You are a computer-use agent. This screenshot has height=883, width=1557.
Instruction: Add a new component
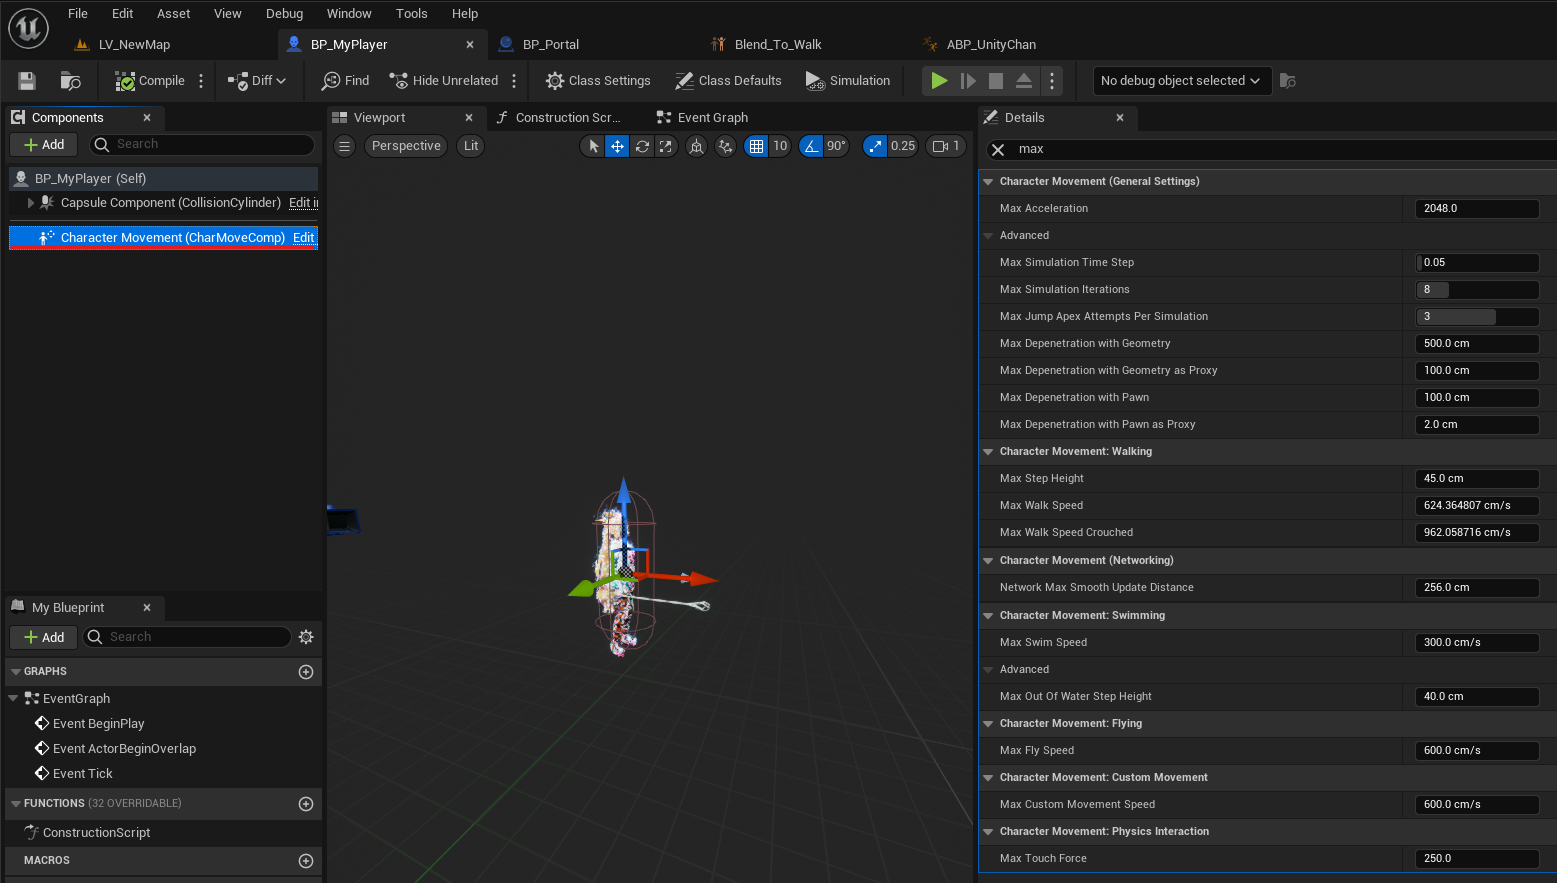point(44,145)
